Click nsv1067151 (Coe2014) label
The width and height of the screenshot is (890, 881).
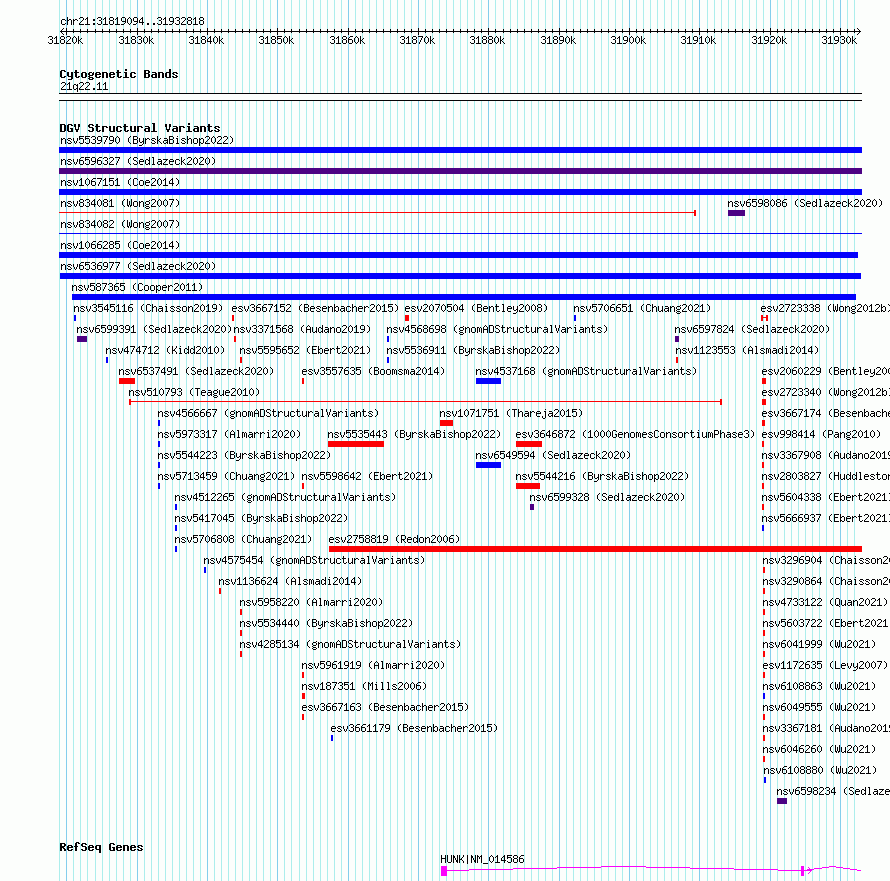120,182
